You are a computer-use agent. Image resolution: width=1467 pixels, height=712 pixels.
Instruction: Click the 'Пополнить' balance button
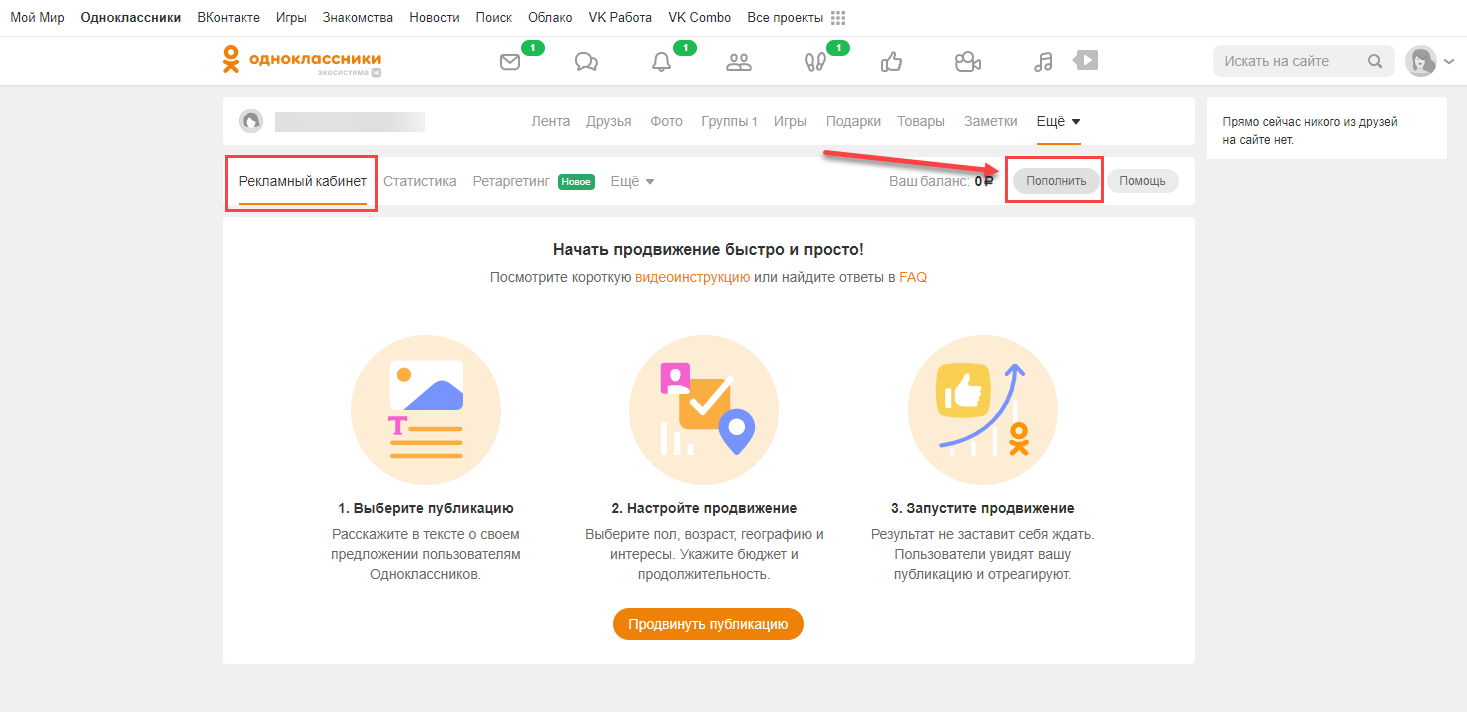1056,181
